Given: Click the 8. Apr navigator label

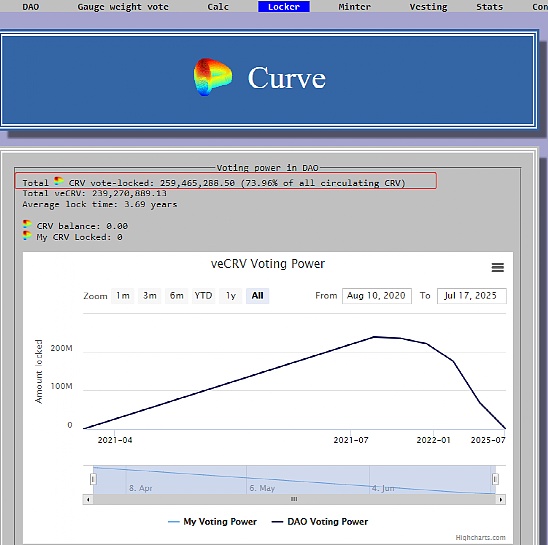Looking at the screenshot, I should [140, 488].
